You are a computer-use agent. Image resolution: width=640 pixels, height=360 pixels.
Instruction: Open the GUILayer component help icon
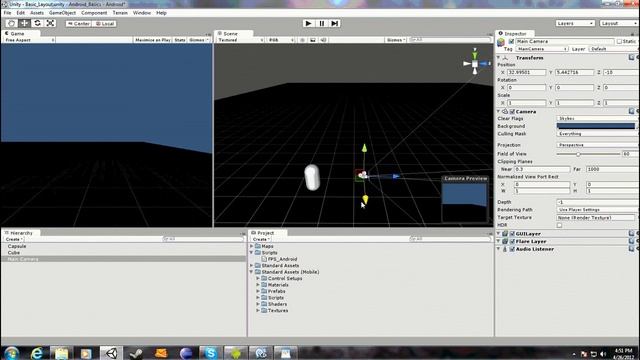631,233
